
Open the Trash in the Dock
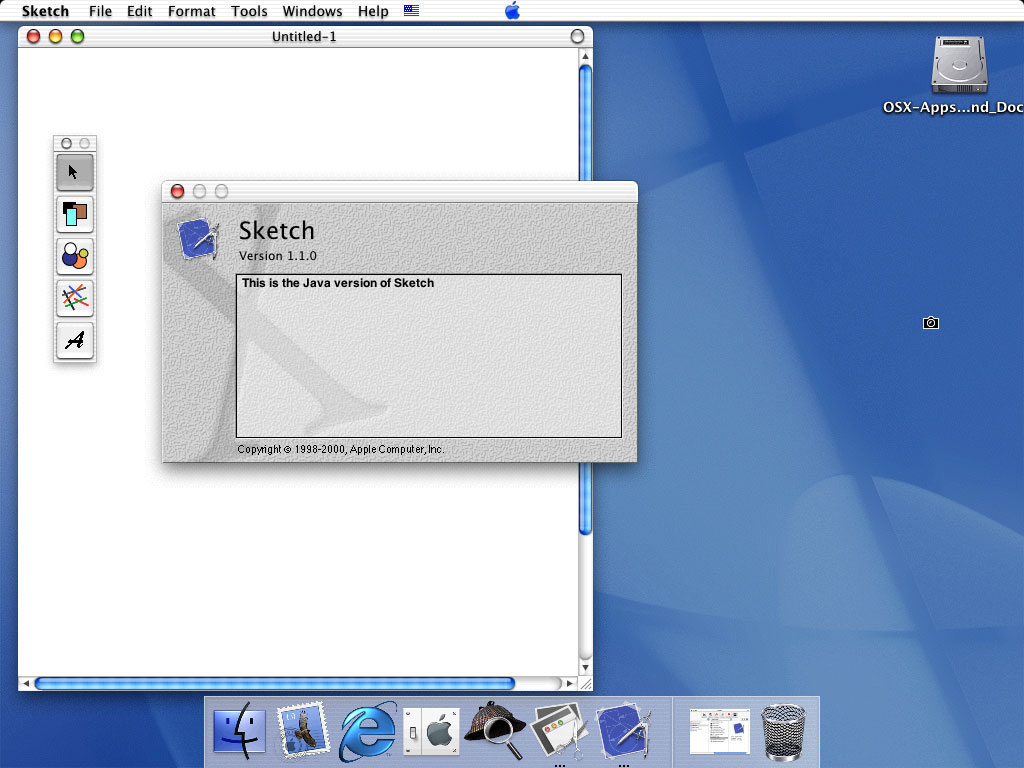[x=784, y=732]
